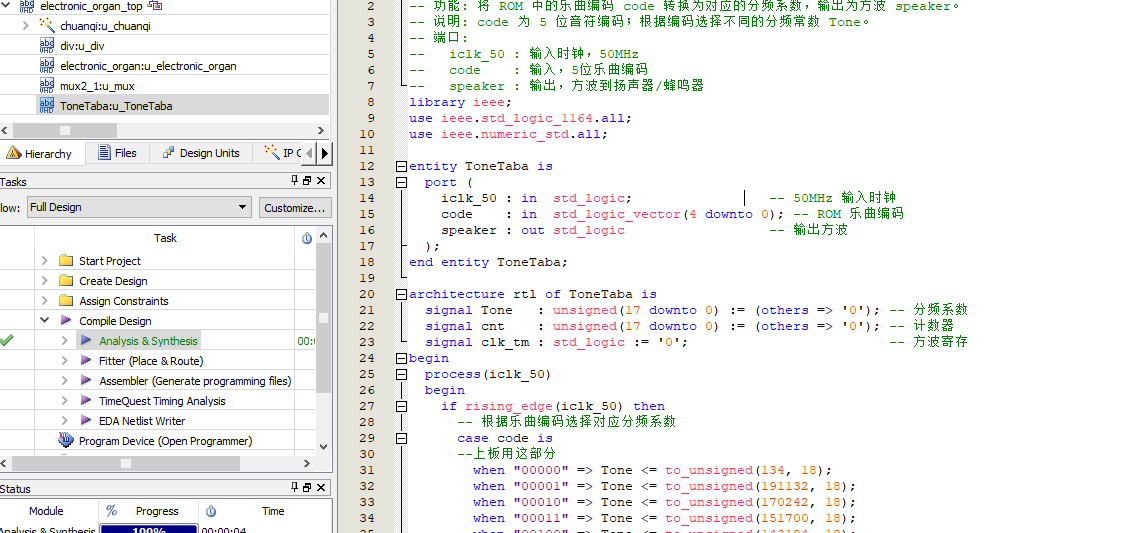Expand the Fitter (Place & Route) subtasks
Viewport: 1137px width, 533px height.
pos(65,360)
